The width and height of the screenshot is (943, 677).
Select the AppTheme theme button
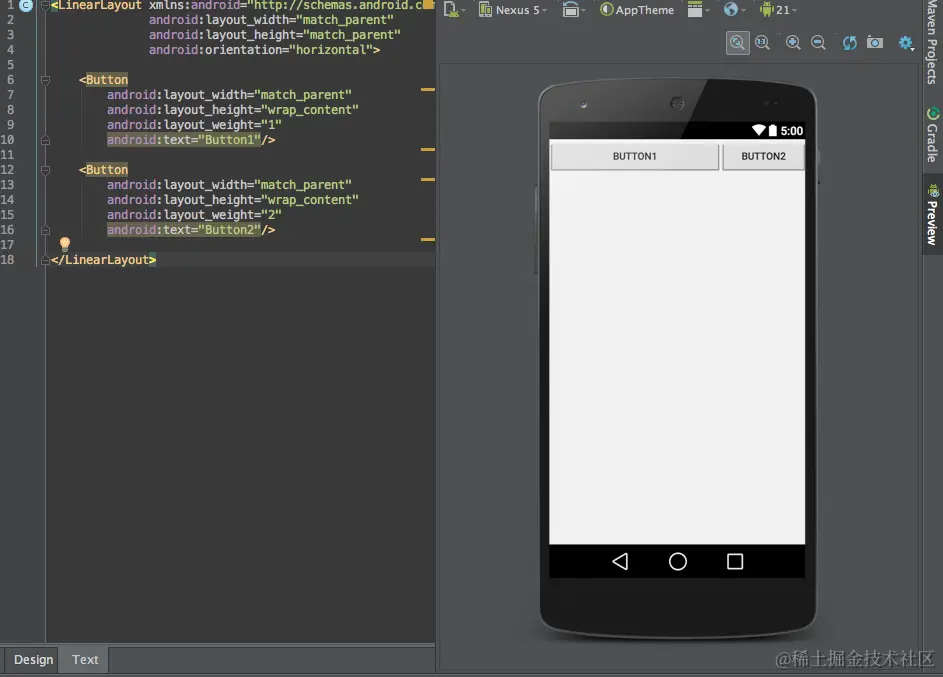pyautogui.click(x=637, y=10)
